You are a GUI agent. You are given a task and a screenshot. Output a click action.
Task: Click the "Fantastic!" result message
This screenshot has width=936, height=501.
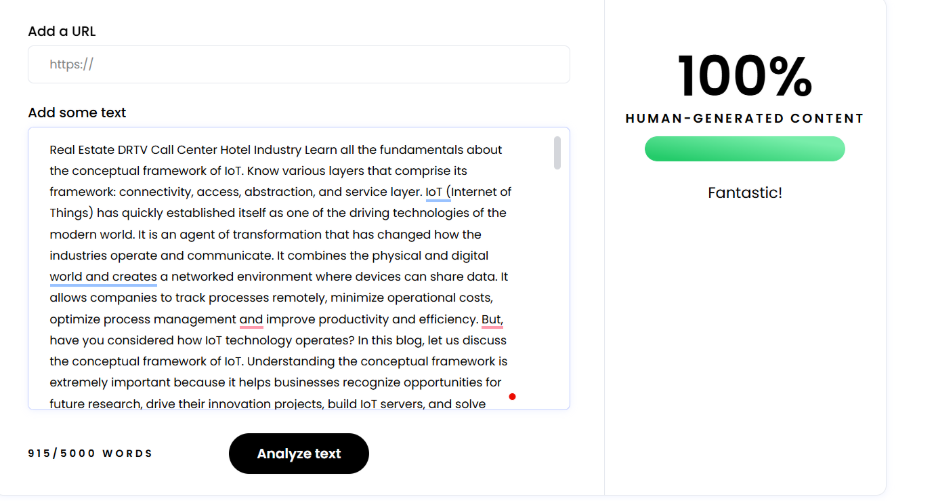tap(744, 193)
